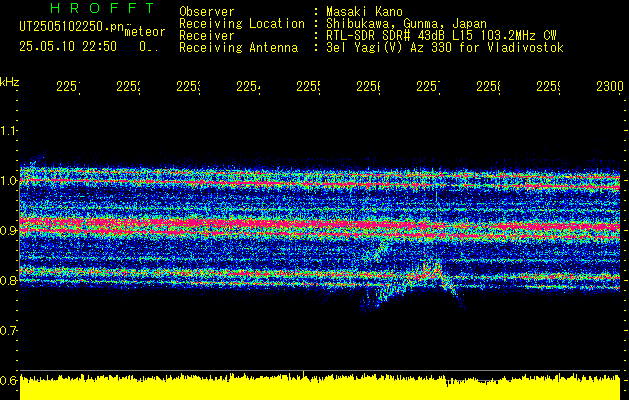Click the 1.1 frequency axis label
This screenshot has height=400, width=629.
click(x=8, y=130)
